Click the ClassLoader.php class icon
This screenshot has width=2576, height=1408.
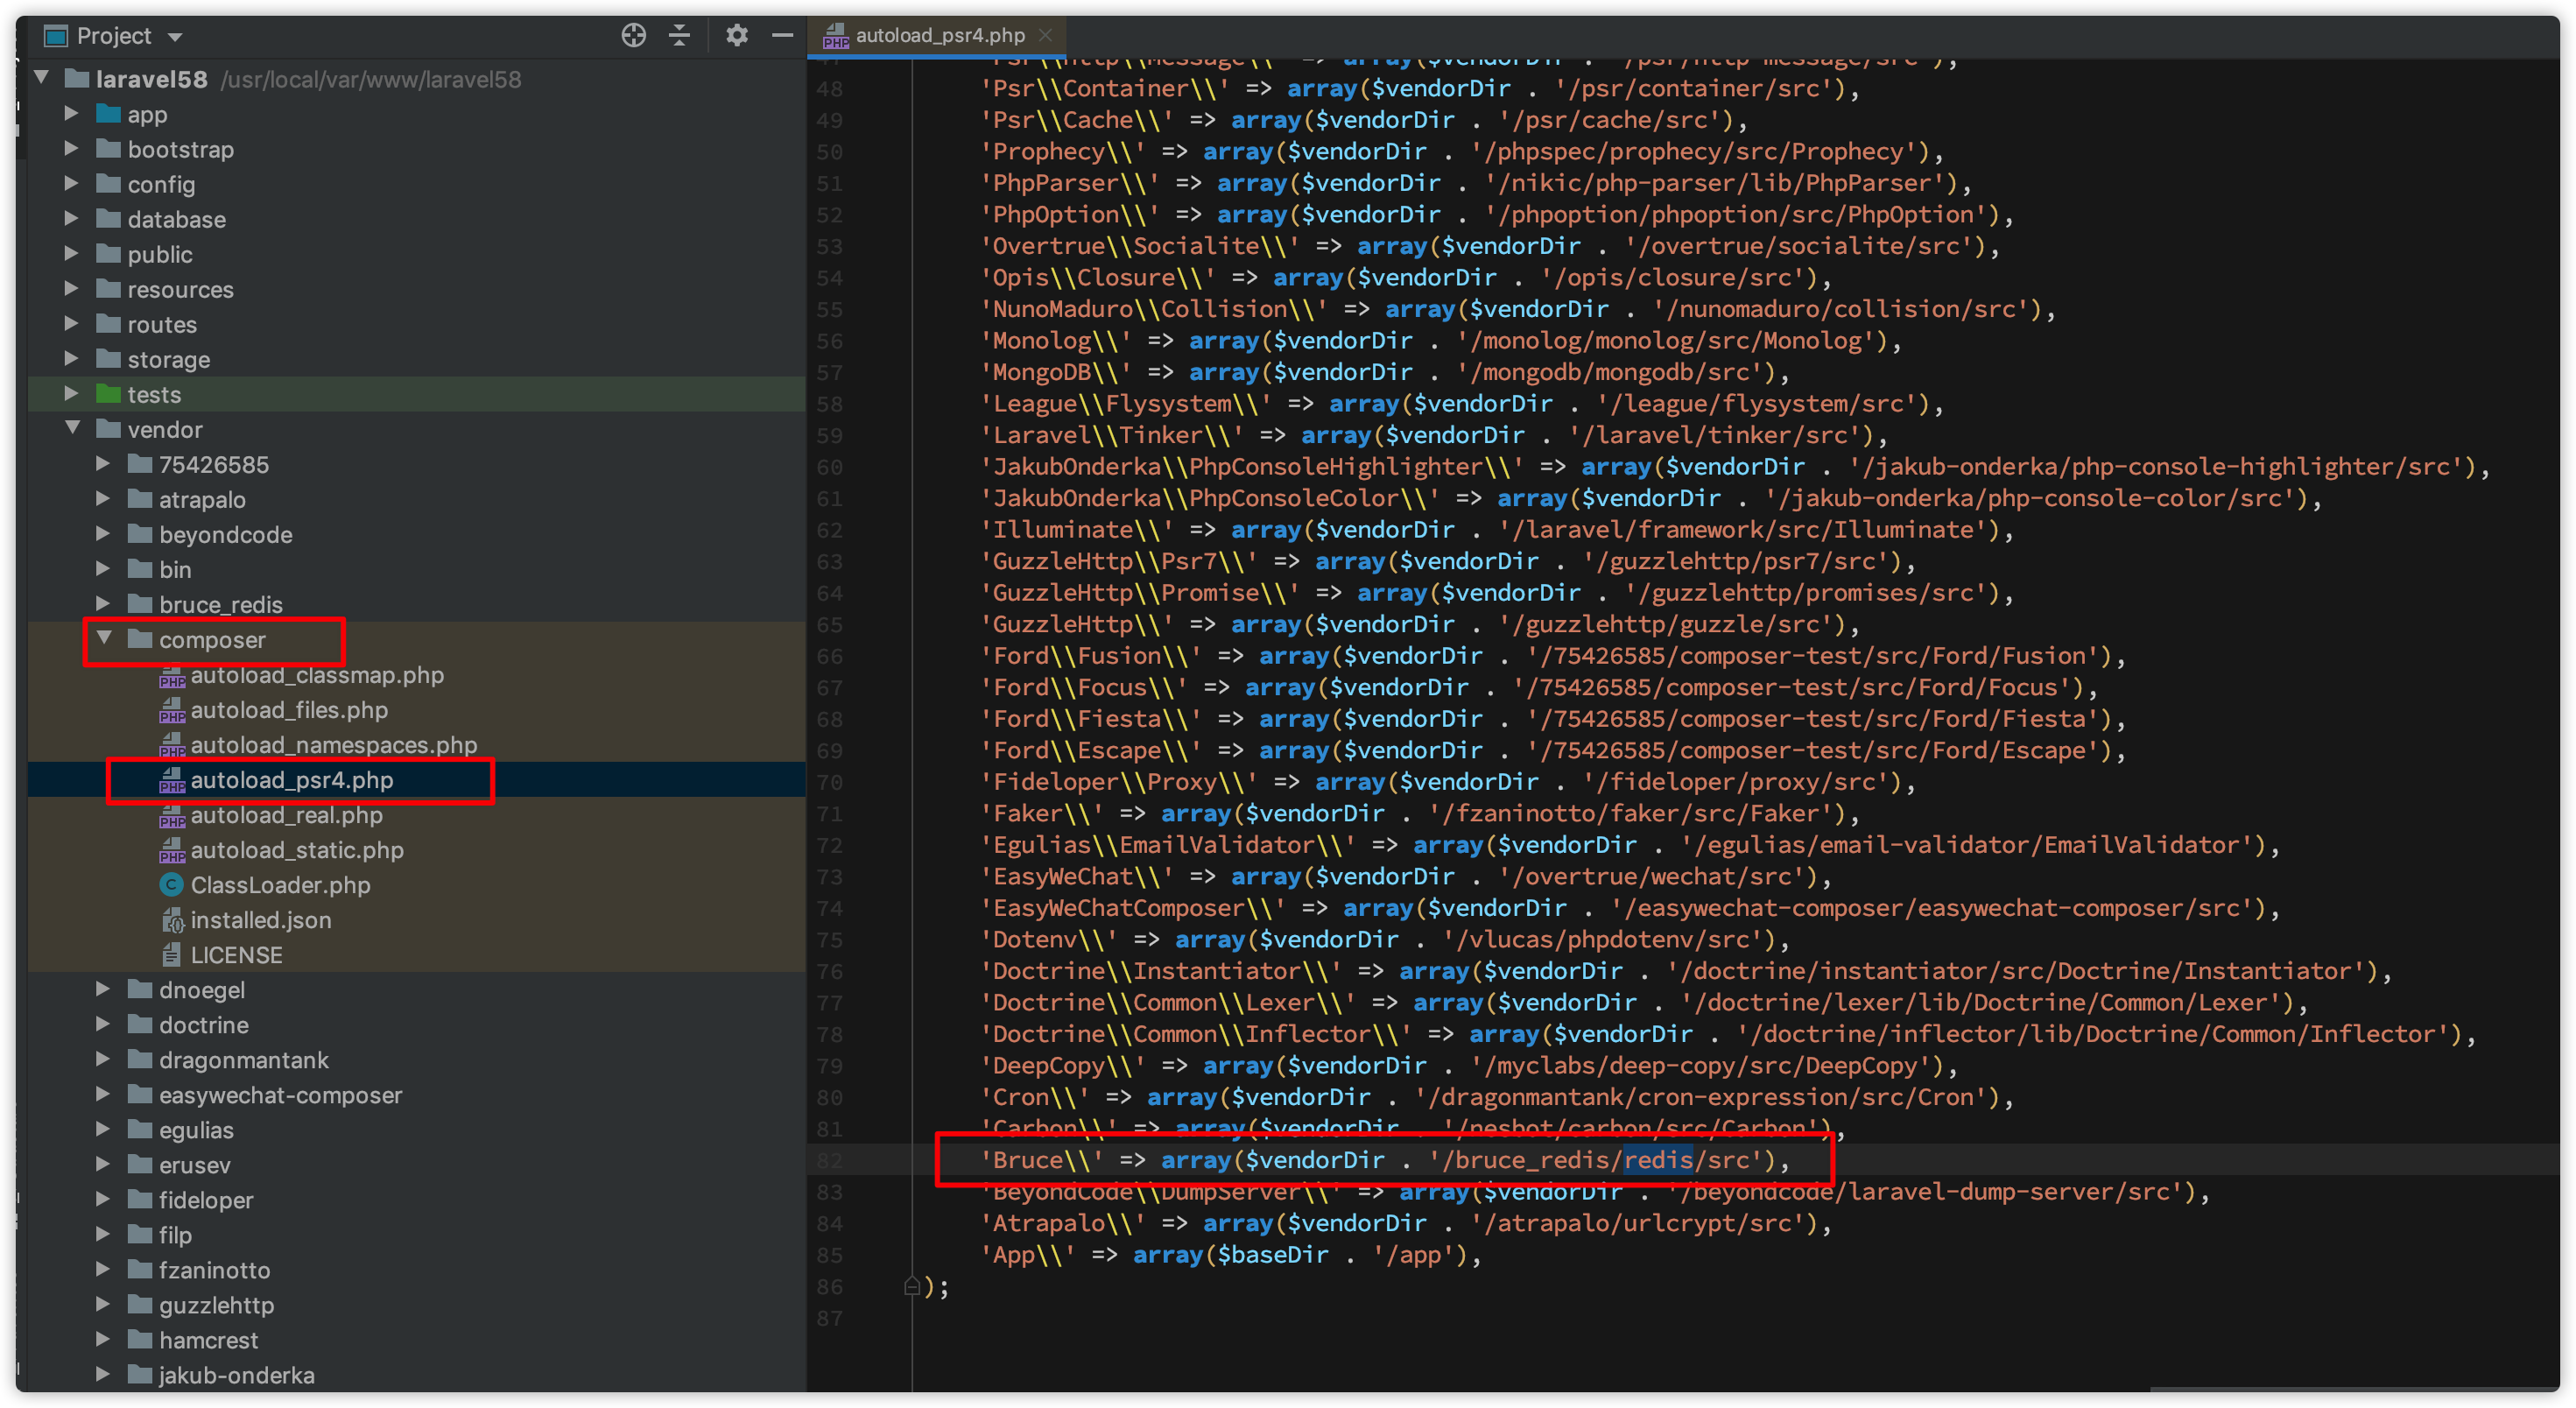(171, 885)
